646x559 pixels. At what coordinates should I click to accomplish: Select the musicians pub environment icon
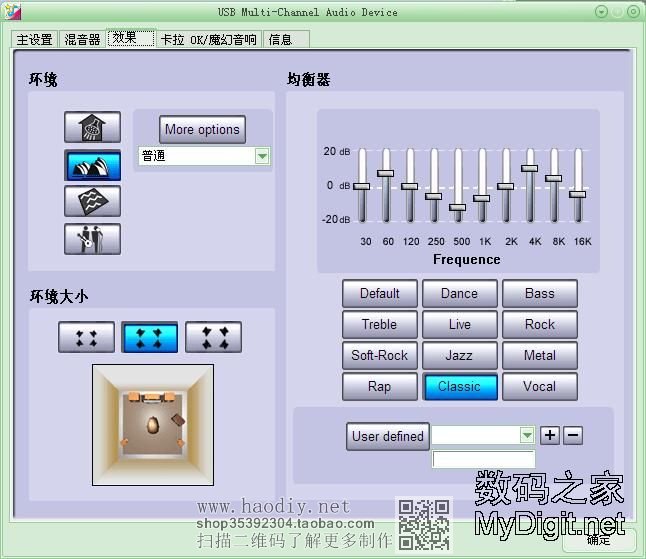[92, 238]
